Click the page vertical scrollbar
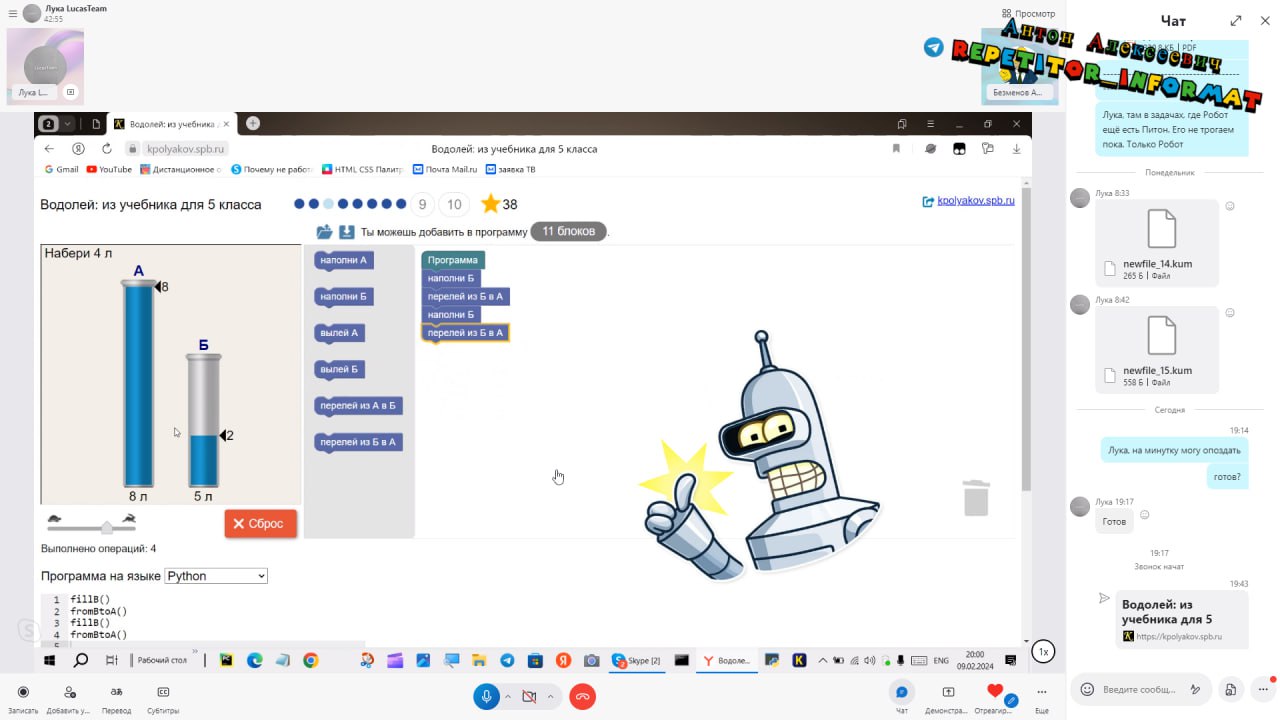 (1026, 340)
